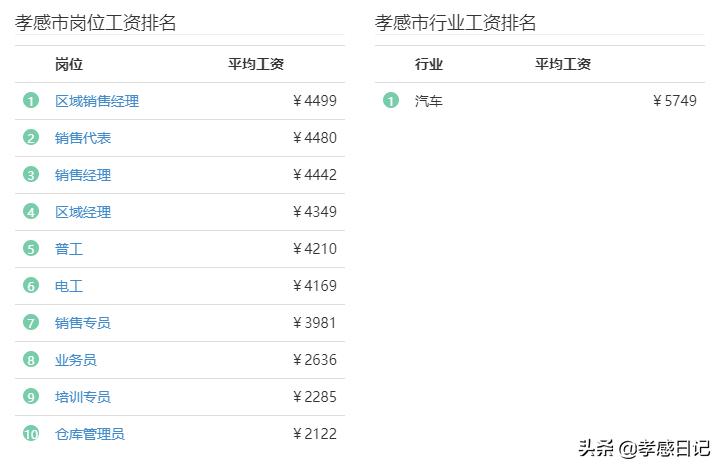Click the 行业 column header
The height and width of the screenshot is (471, 724).
429,64
